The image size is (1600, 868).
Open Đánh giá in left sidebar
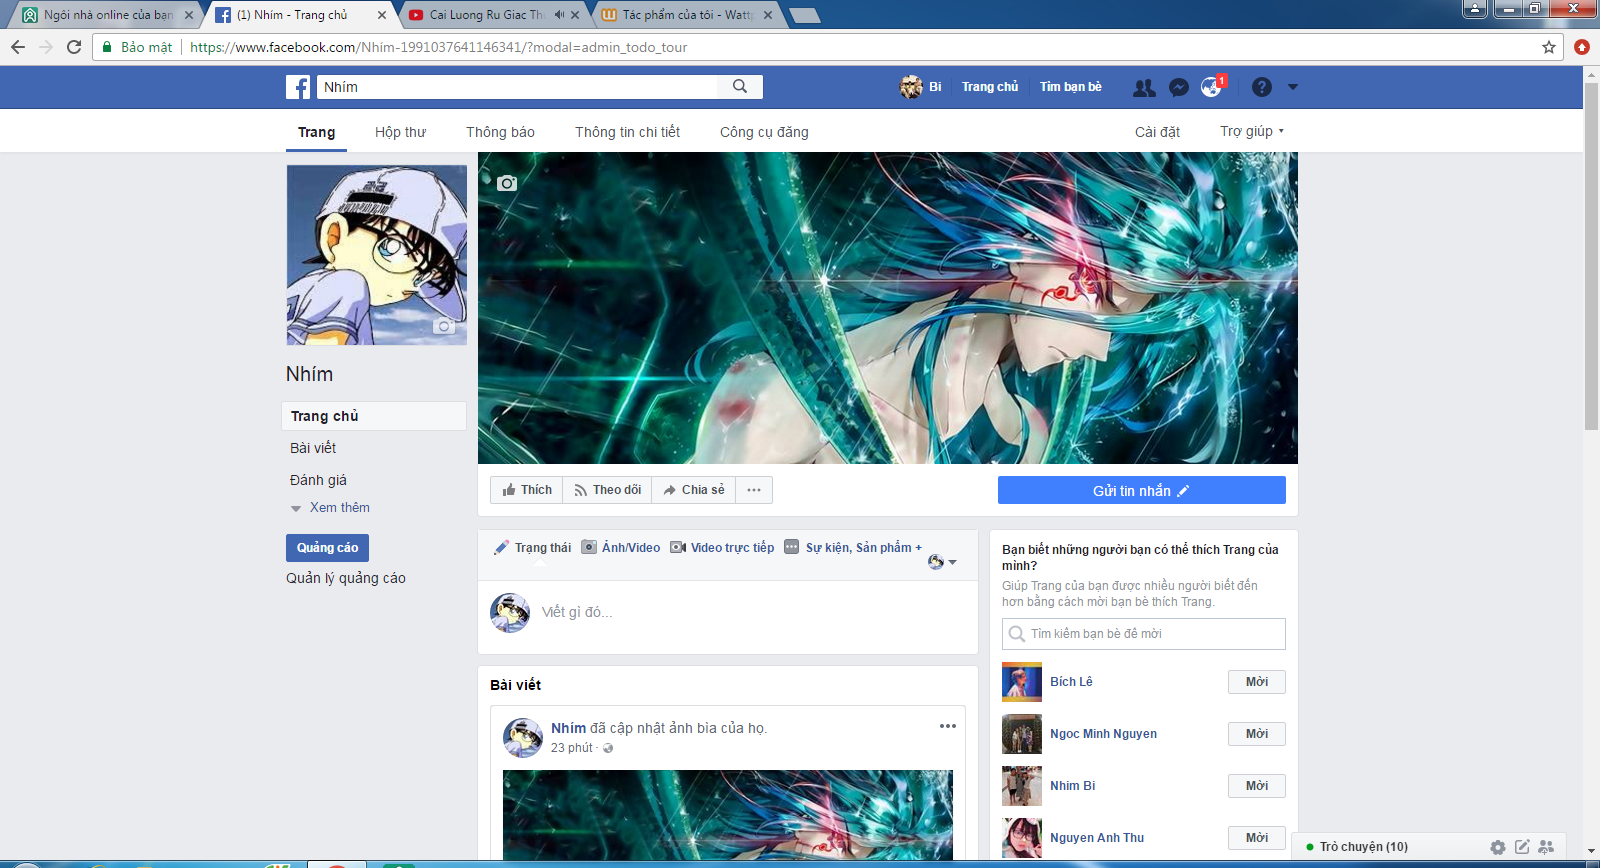point(318,480)
